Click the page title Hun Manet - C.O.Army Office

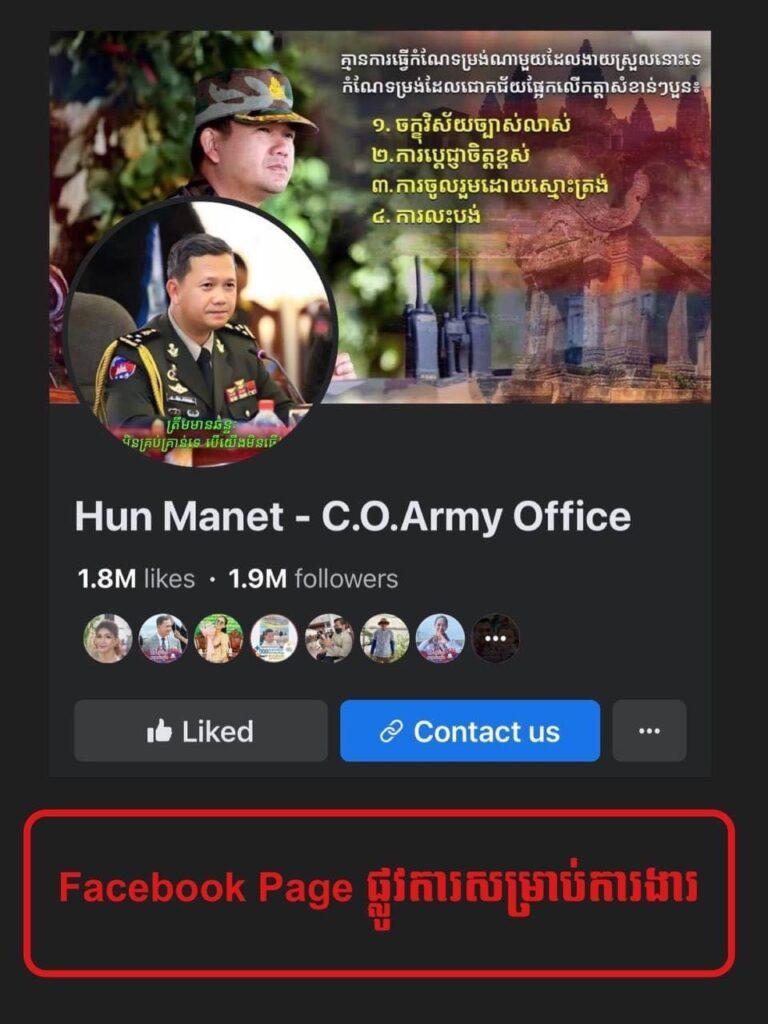click(353, 517)
